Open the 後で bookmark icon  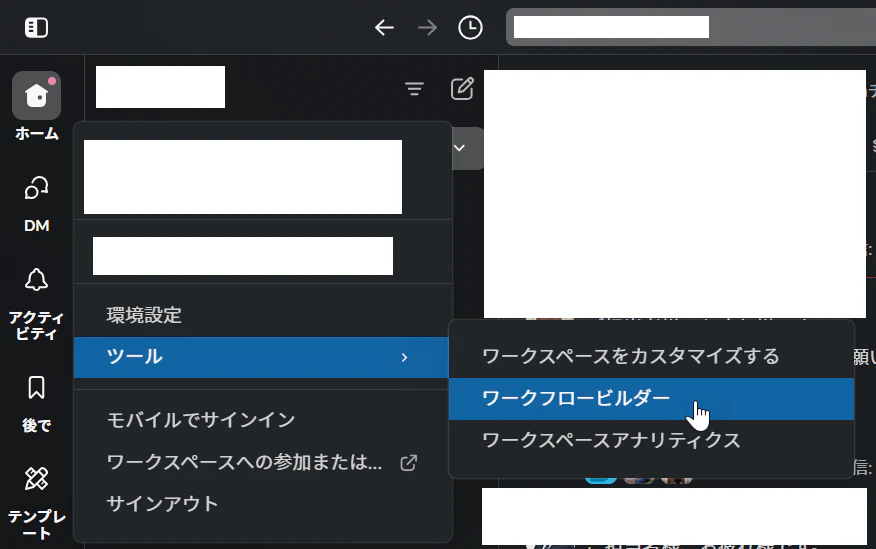pyautogui.click(x=36, y=388)
